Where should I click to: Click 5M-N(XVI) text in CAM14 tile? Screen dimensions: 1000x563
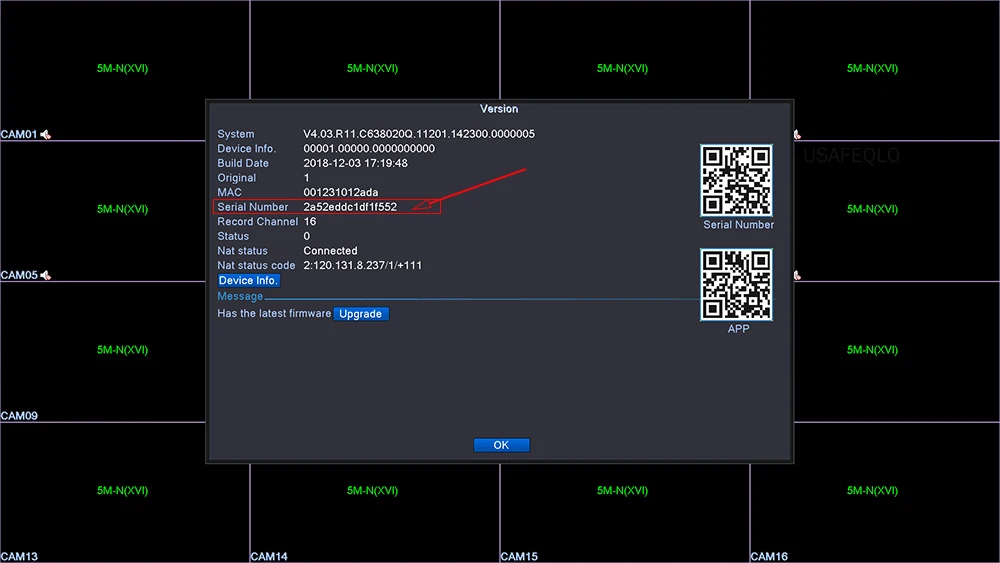372,490
